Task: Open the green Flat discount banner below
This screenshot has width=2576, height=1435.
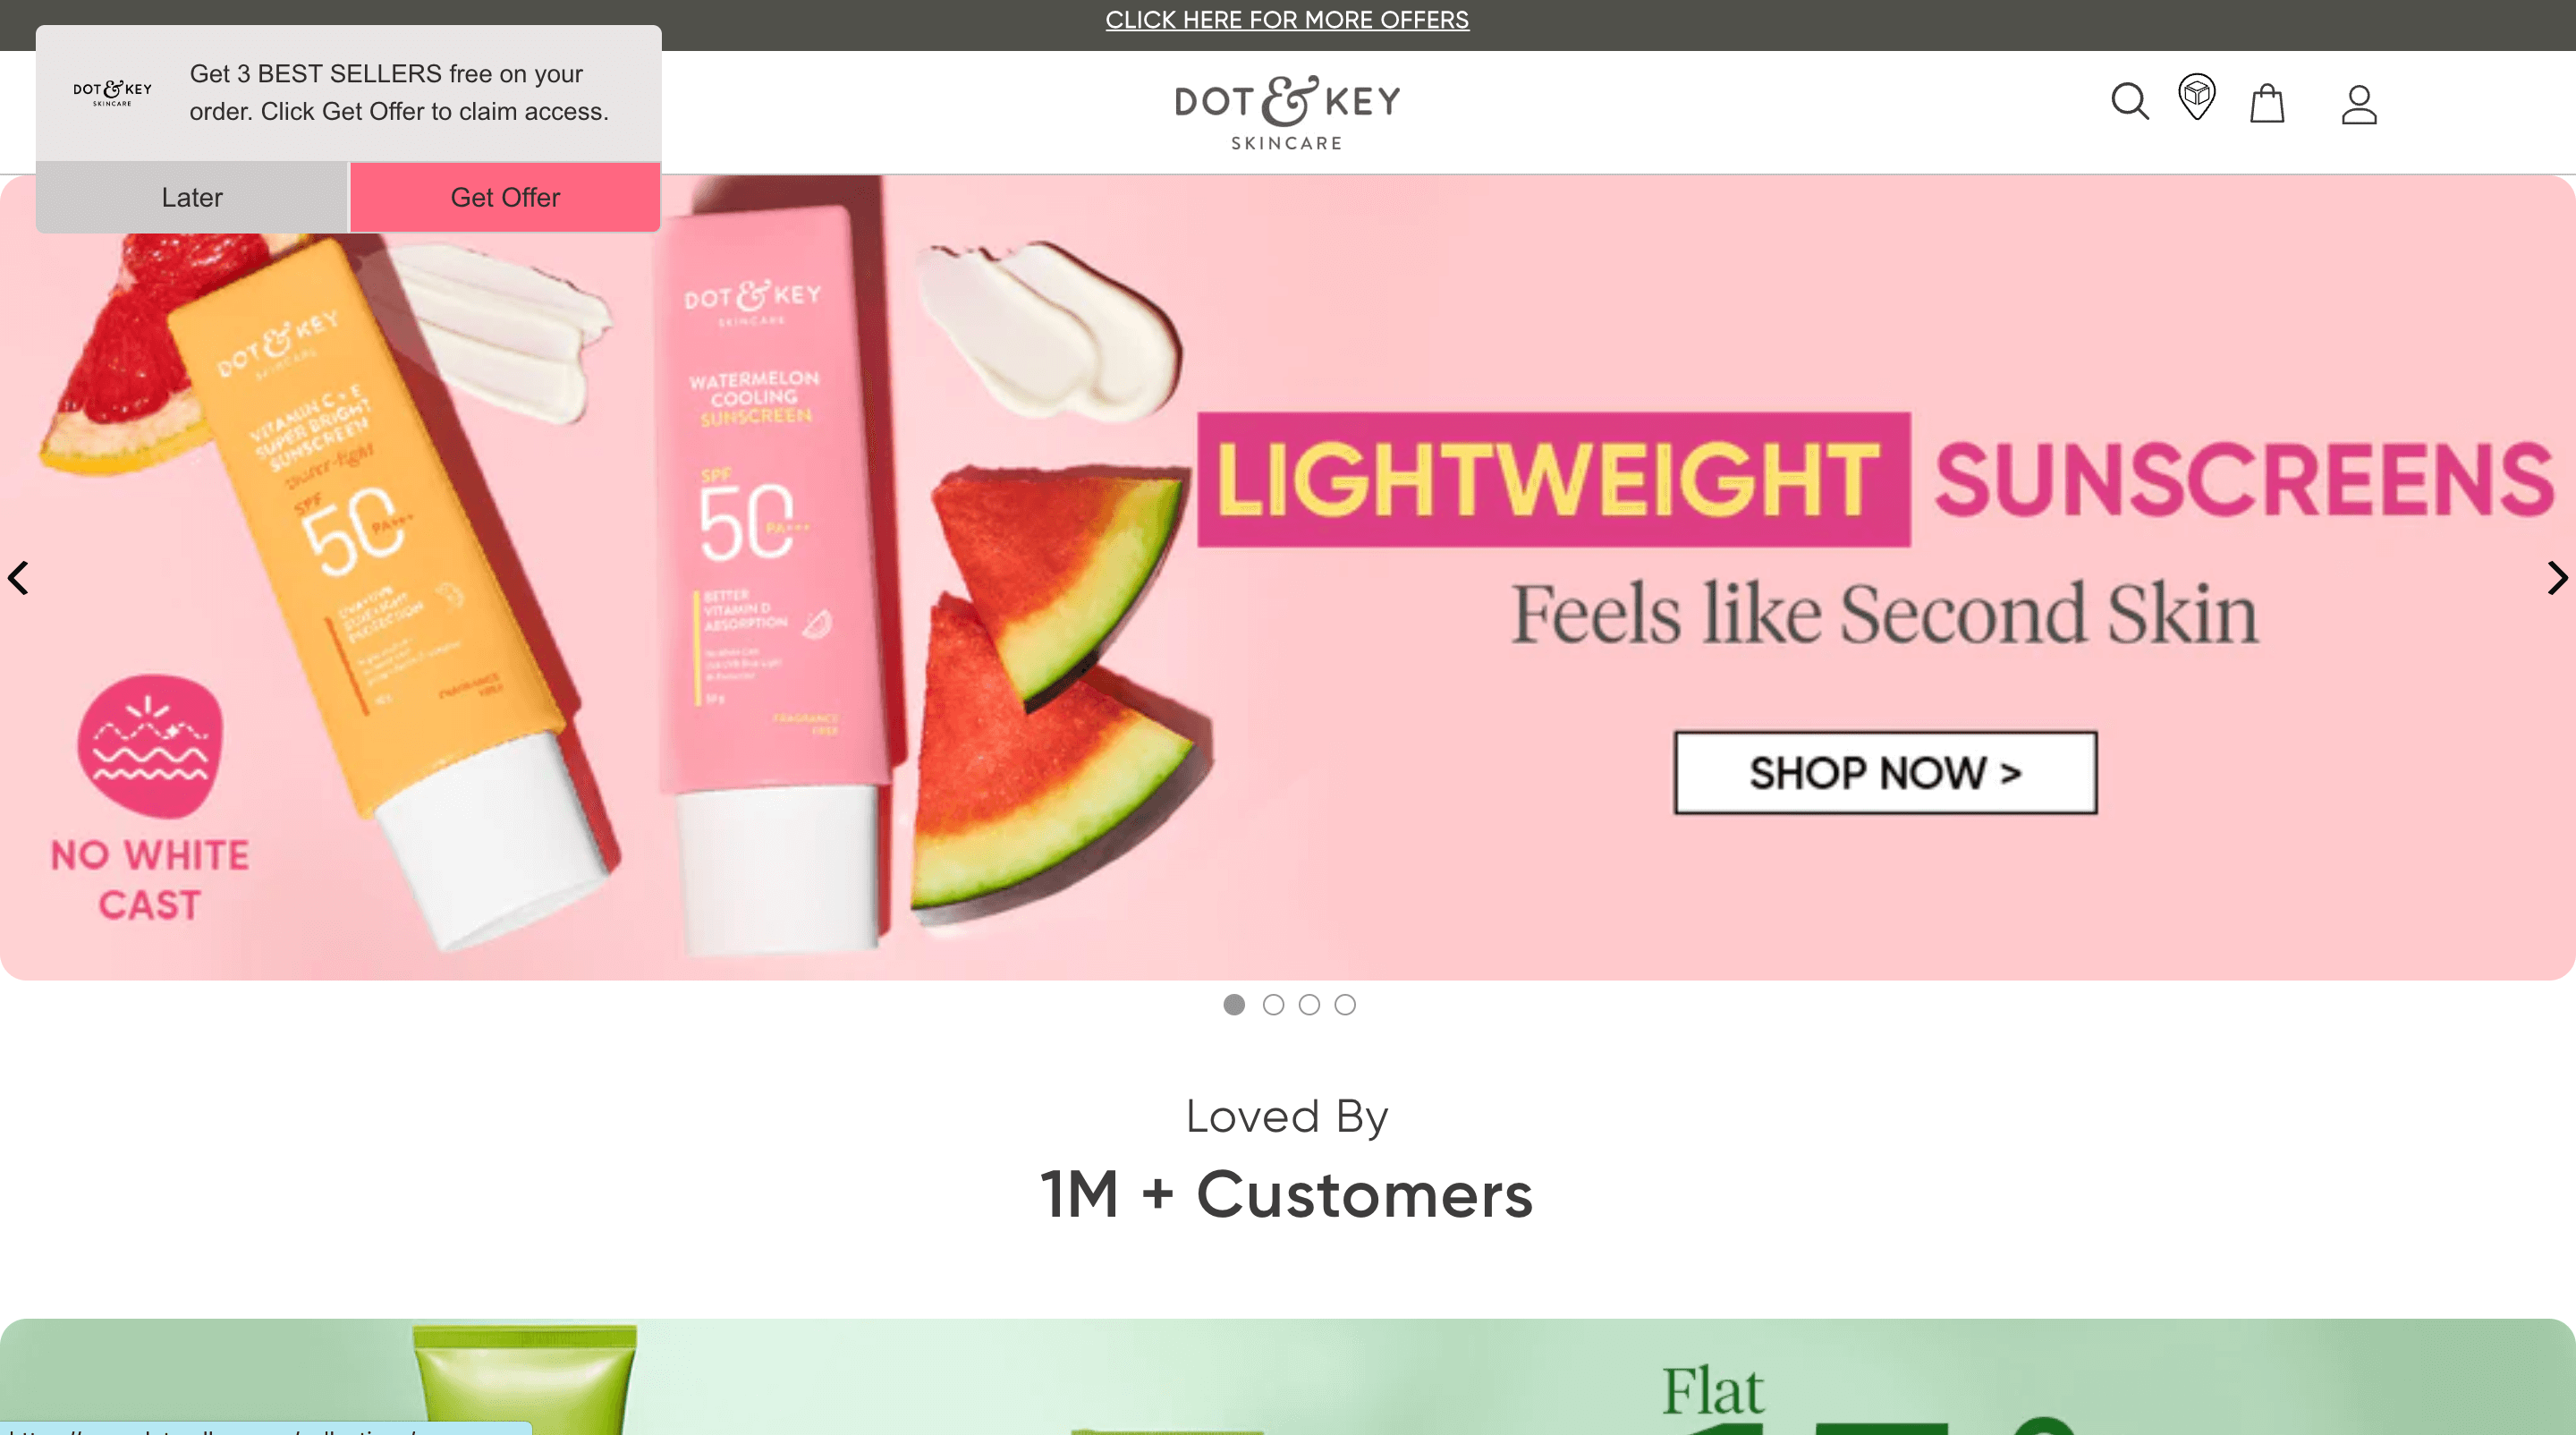Action: (x=1287, y=1377)
